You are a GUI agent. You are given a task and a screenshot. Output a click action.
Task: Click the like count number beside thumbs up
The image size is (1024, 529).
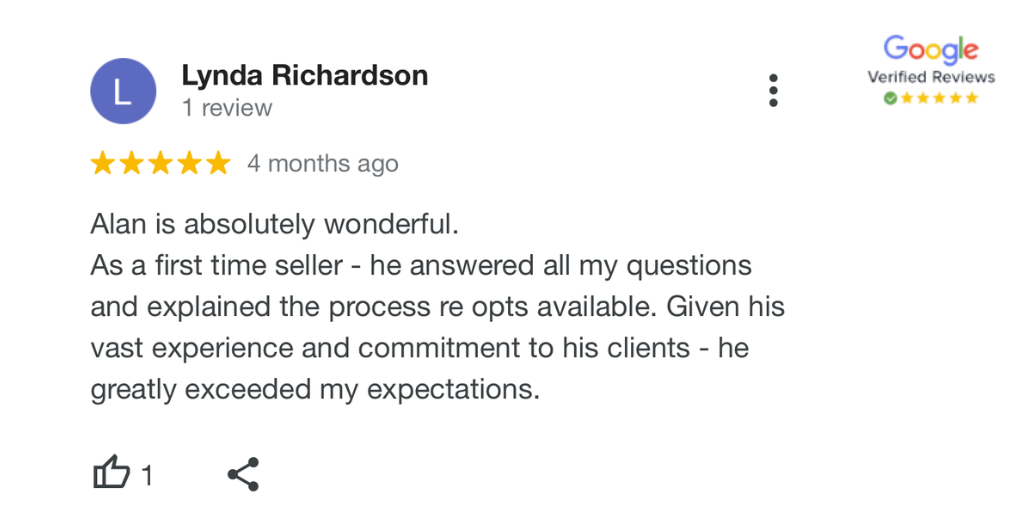point(147,475)
